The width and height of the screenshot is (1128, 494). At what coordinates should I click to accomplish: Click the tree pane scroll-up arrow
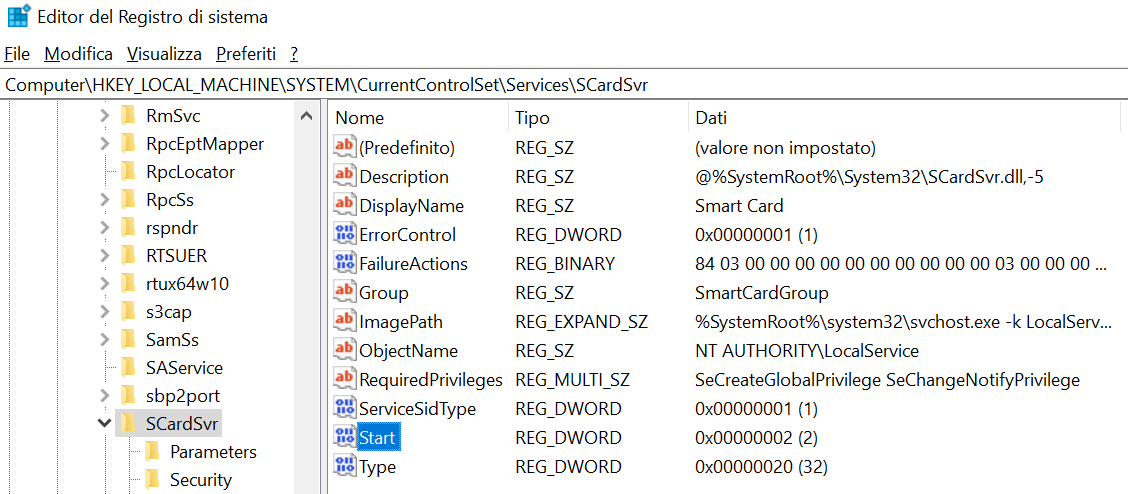point(306,116)
